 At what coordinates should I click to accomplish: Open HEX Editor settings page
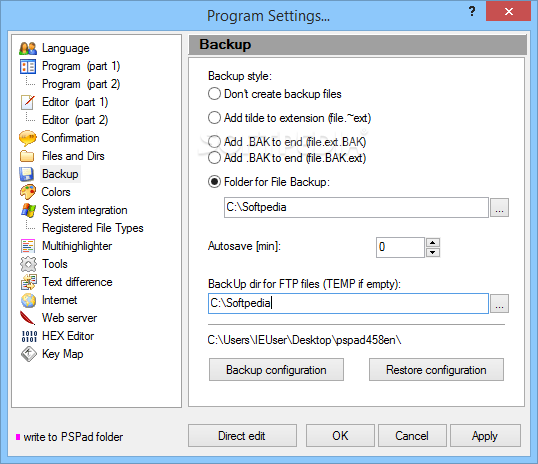[68, 336]
